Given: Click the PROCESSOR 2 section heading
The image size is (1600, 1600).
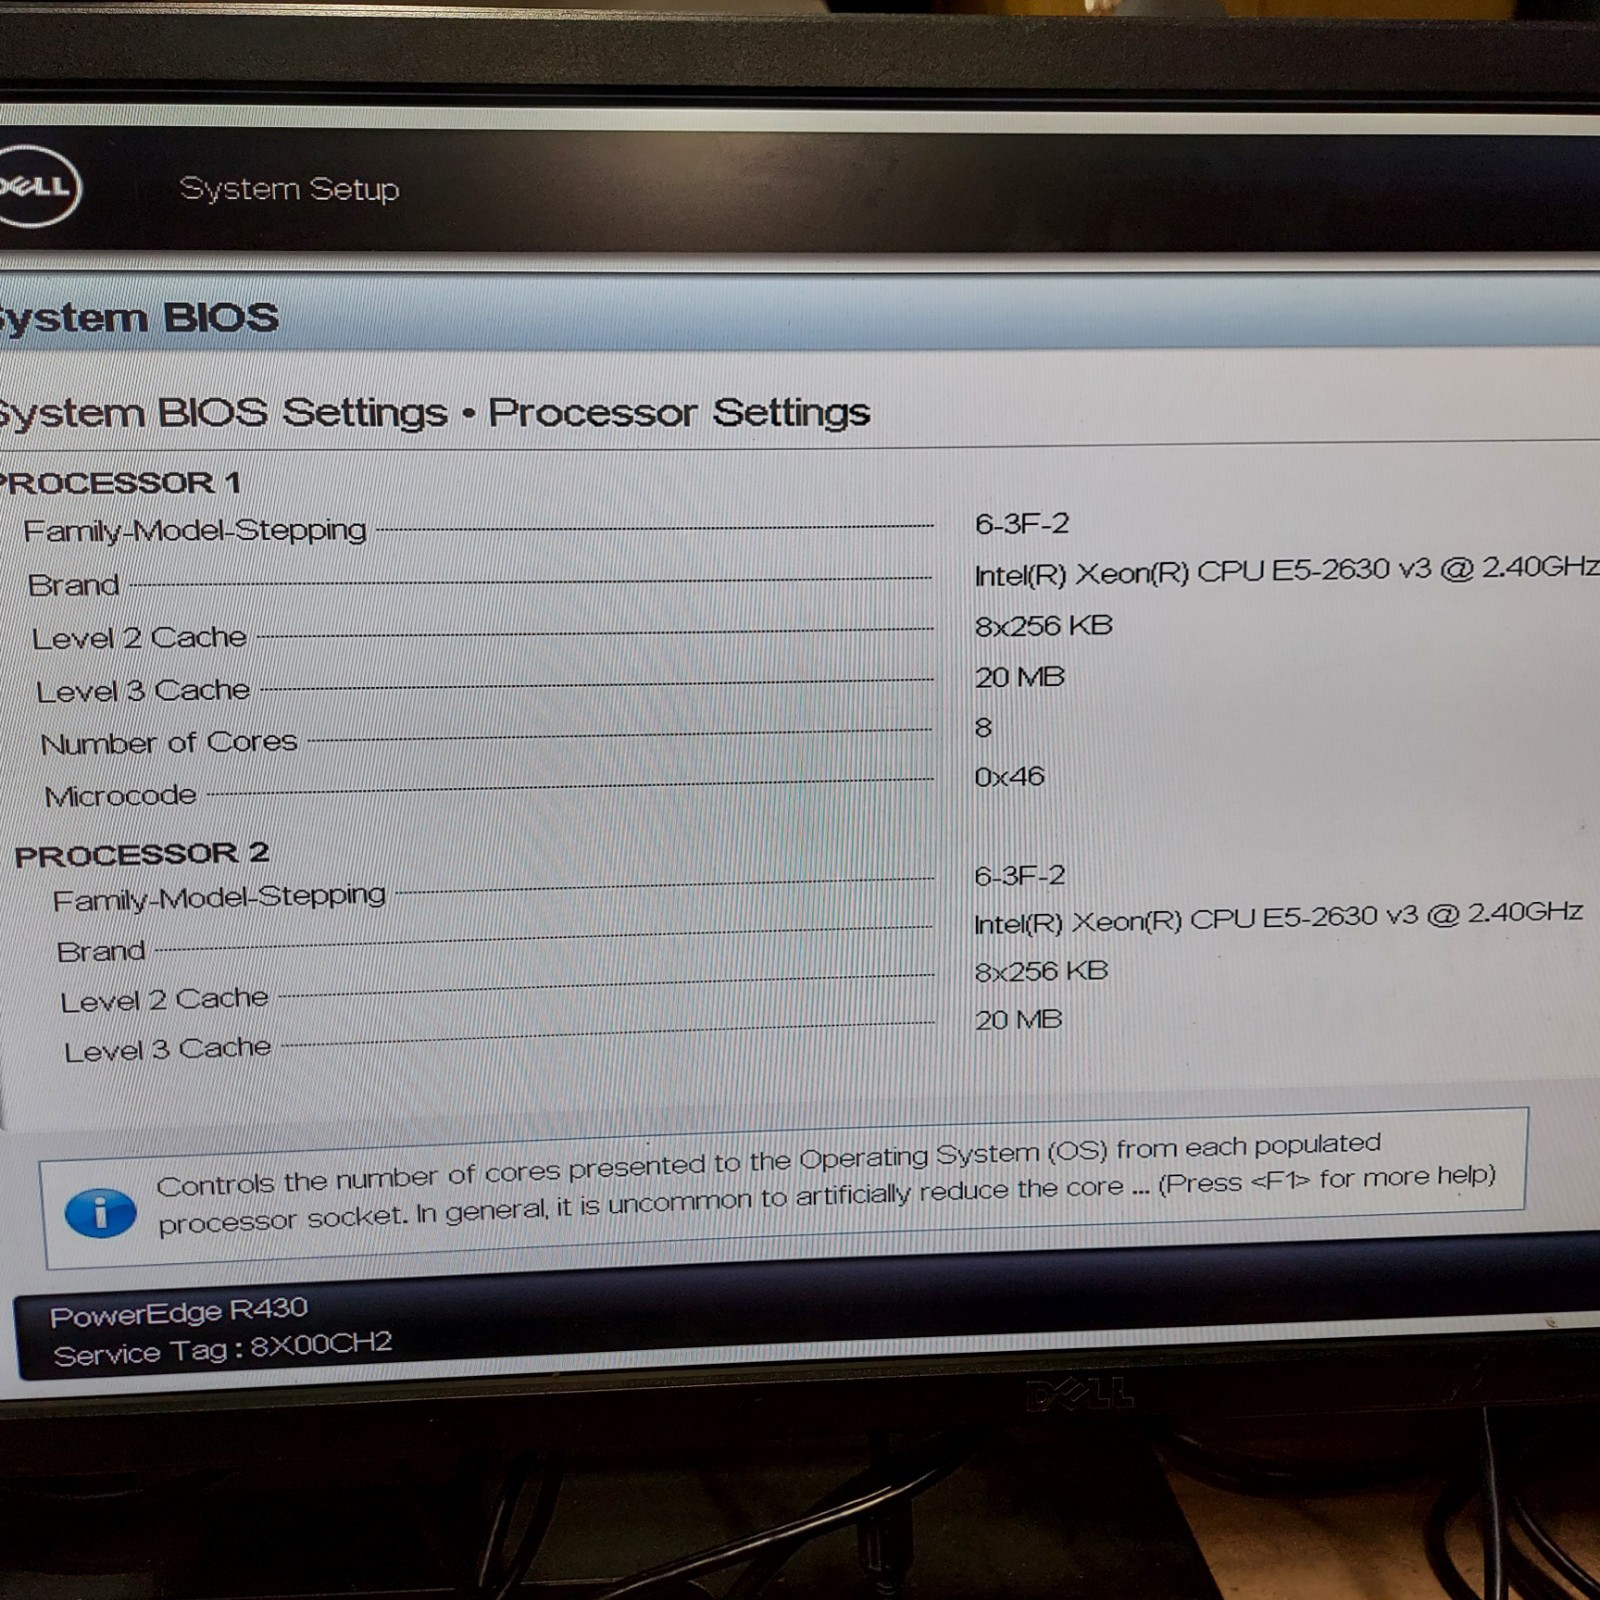Looking at the screenshot, I should 142,855.
